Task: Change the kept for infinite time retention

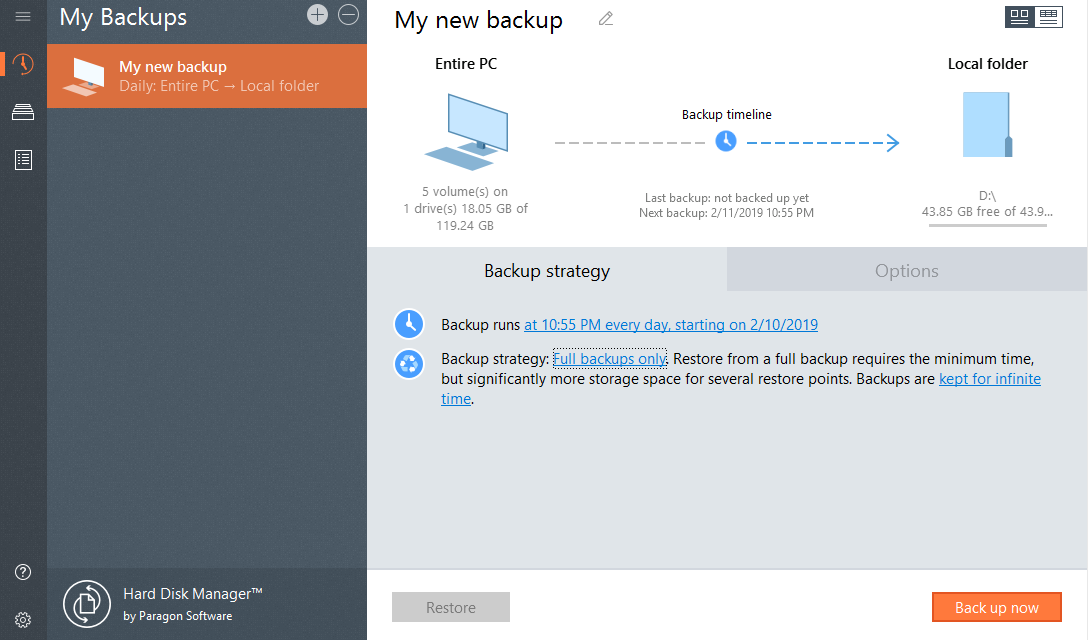Action: pyautogui.click(x=989, y=378)
